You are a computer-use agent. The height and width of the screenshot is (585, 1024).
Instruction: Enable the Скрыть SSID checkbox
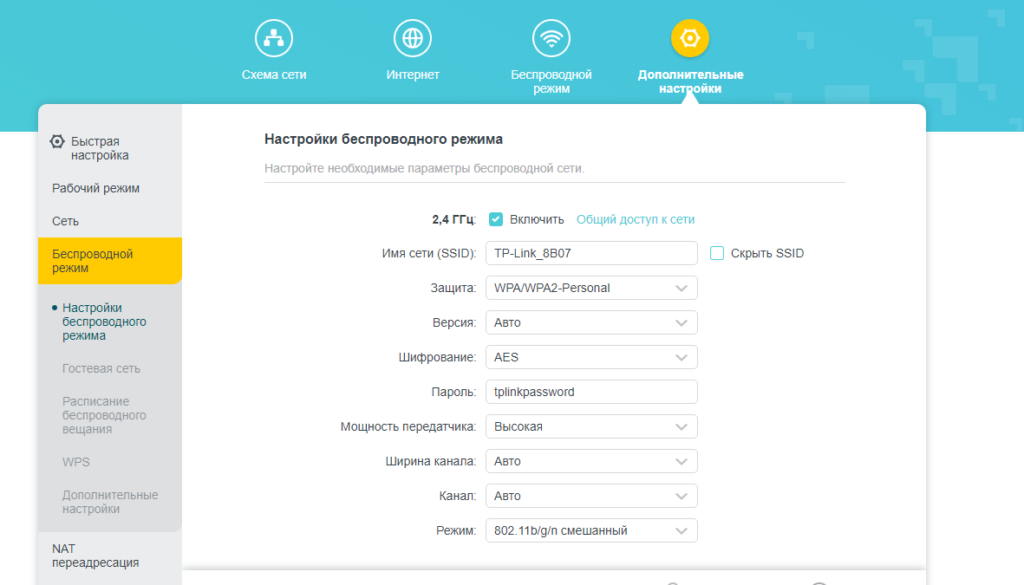pos(717,253)
